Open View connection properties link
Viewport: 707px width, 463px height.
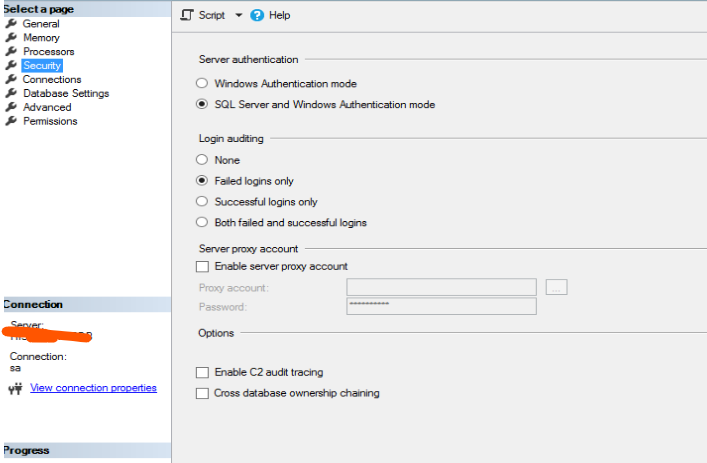(93, 388)
